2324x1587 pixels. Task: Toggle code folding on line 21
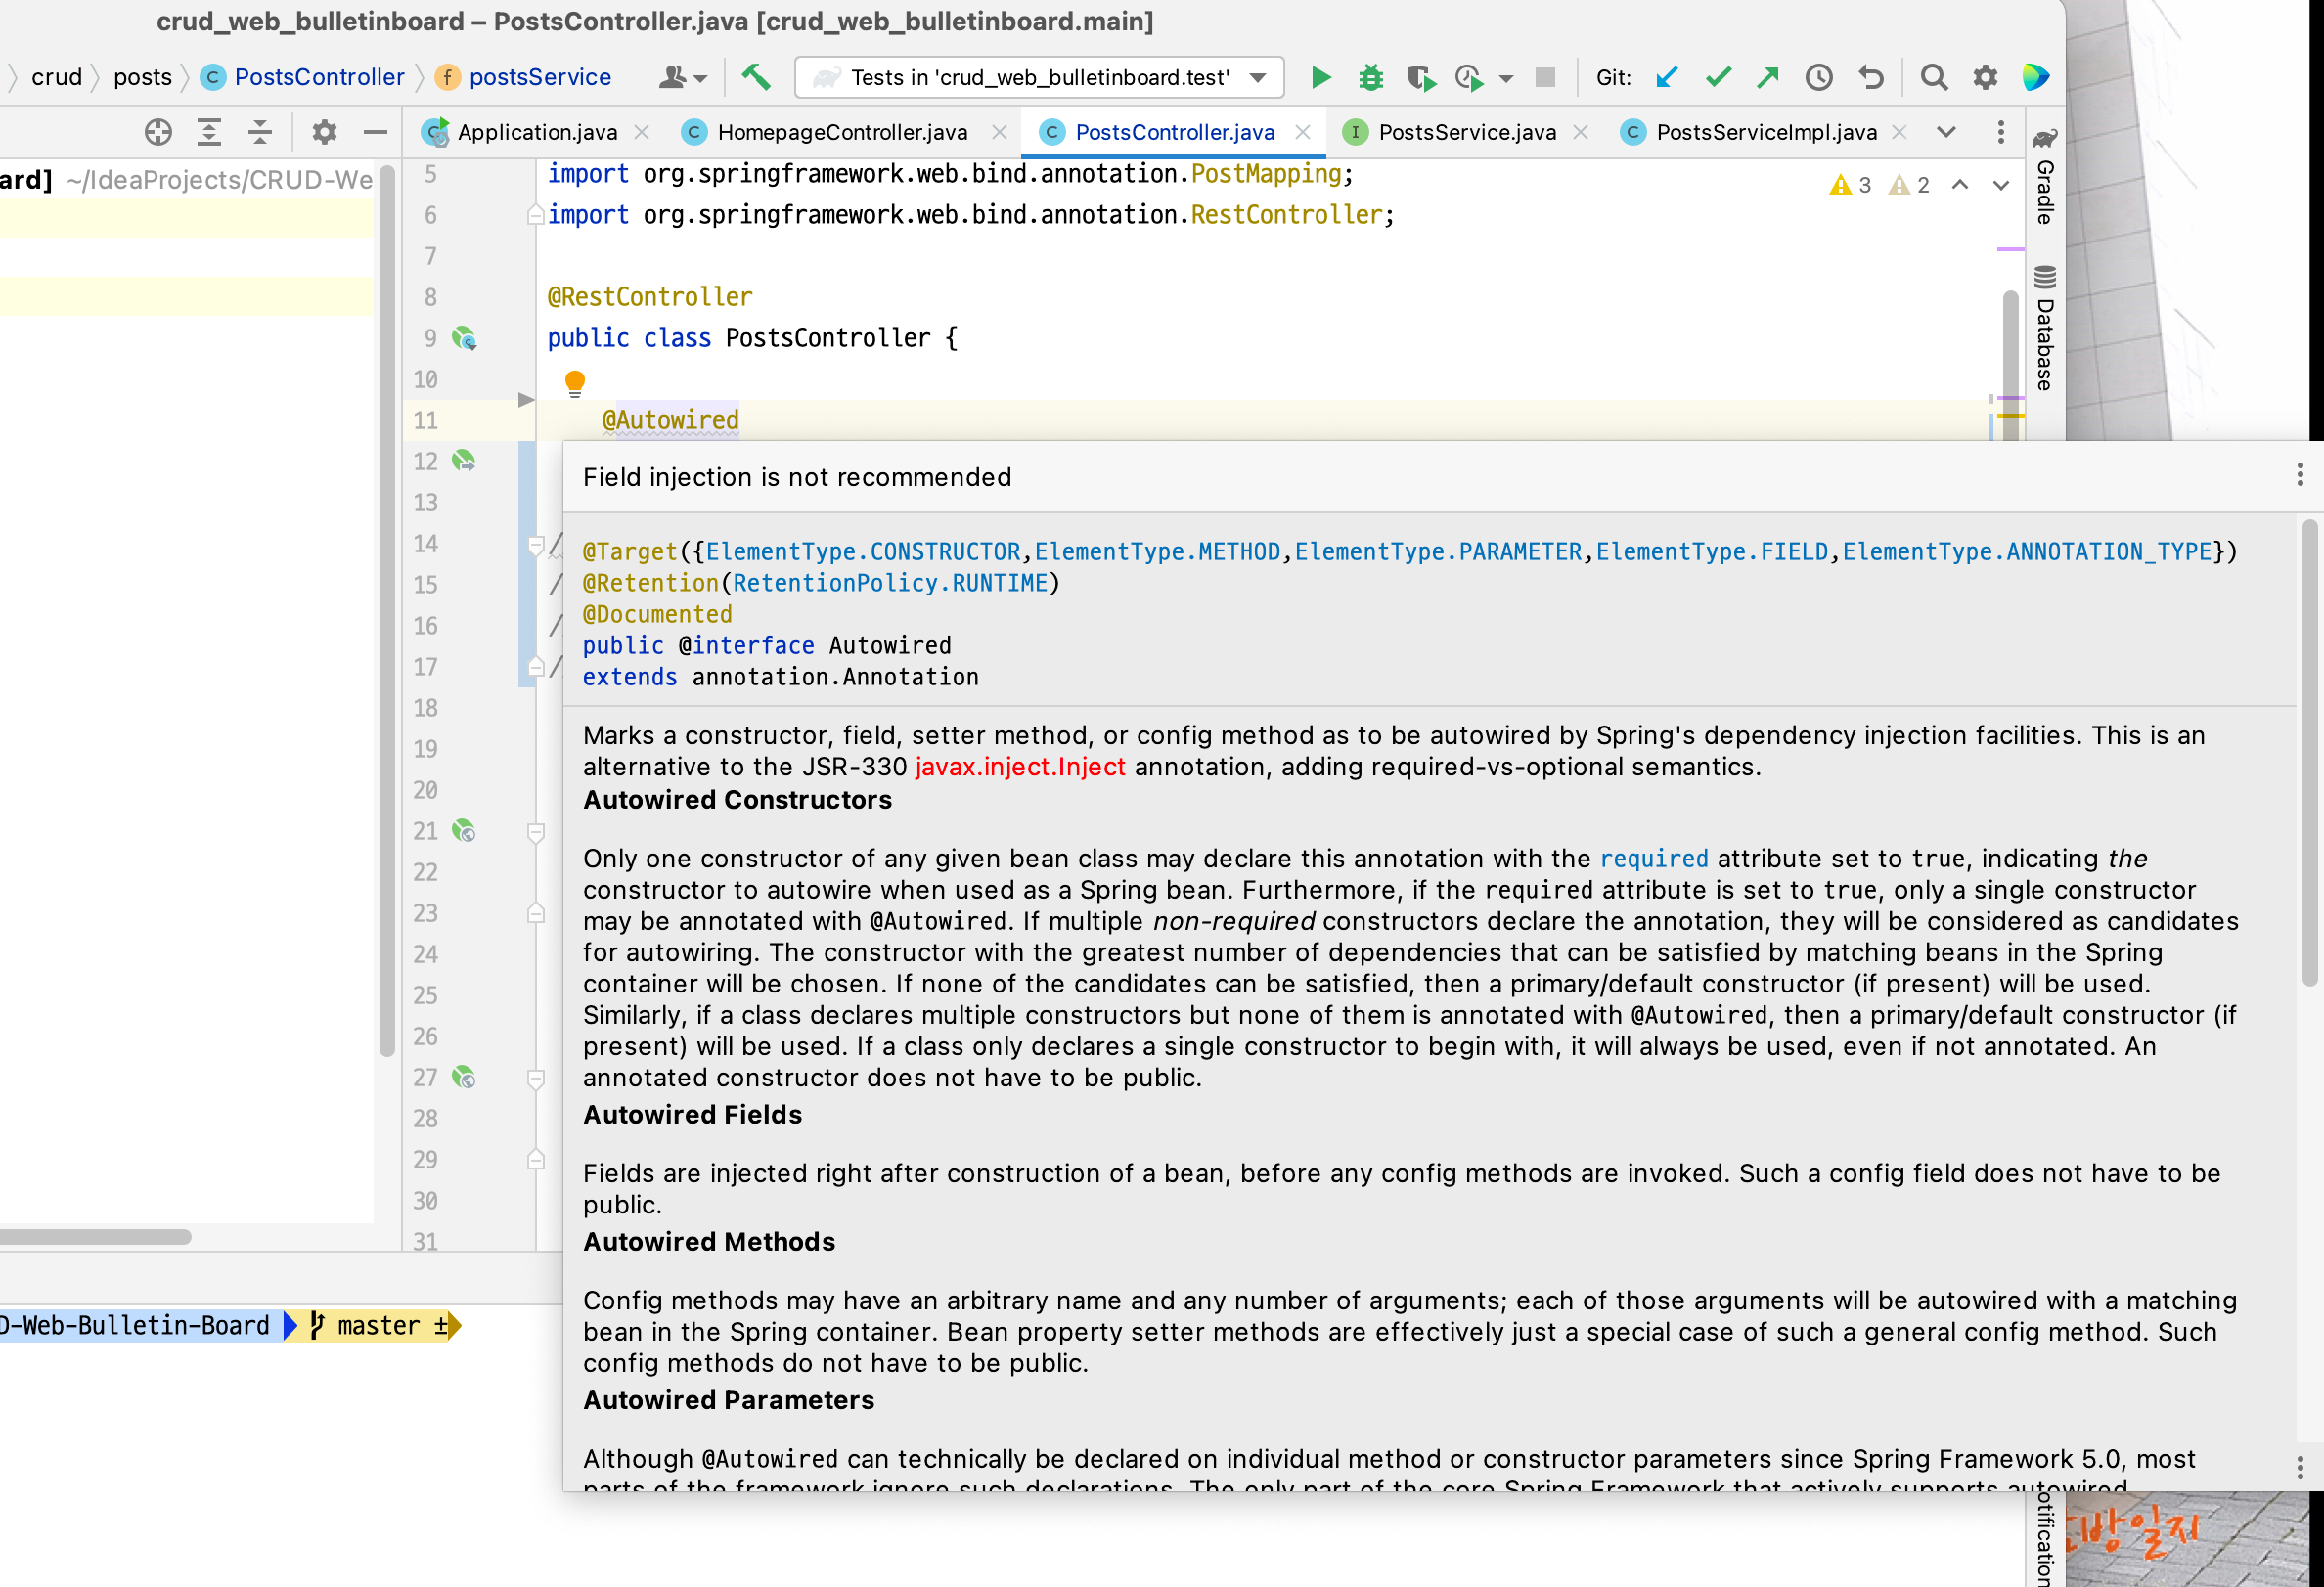(536, 831)
